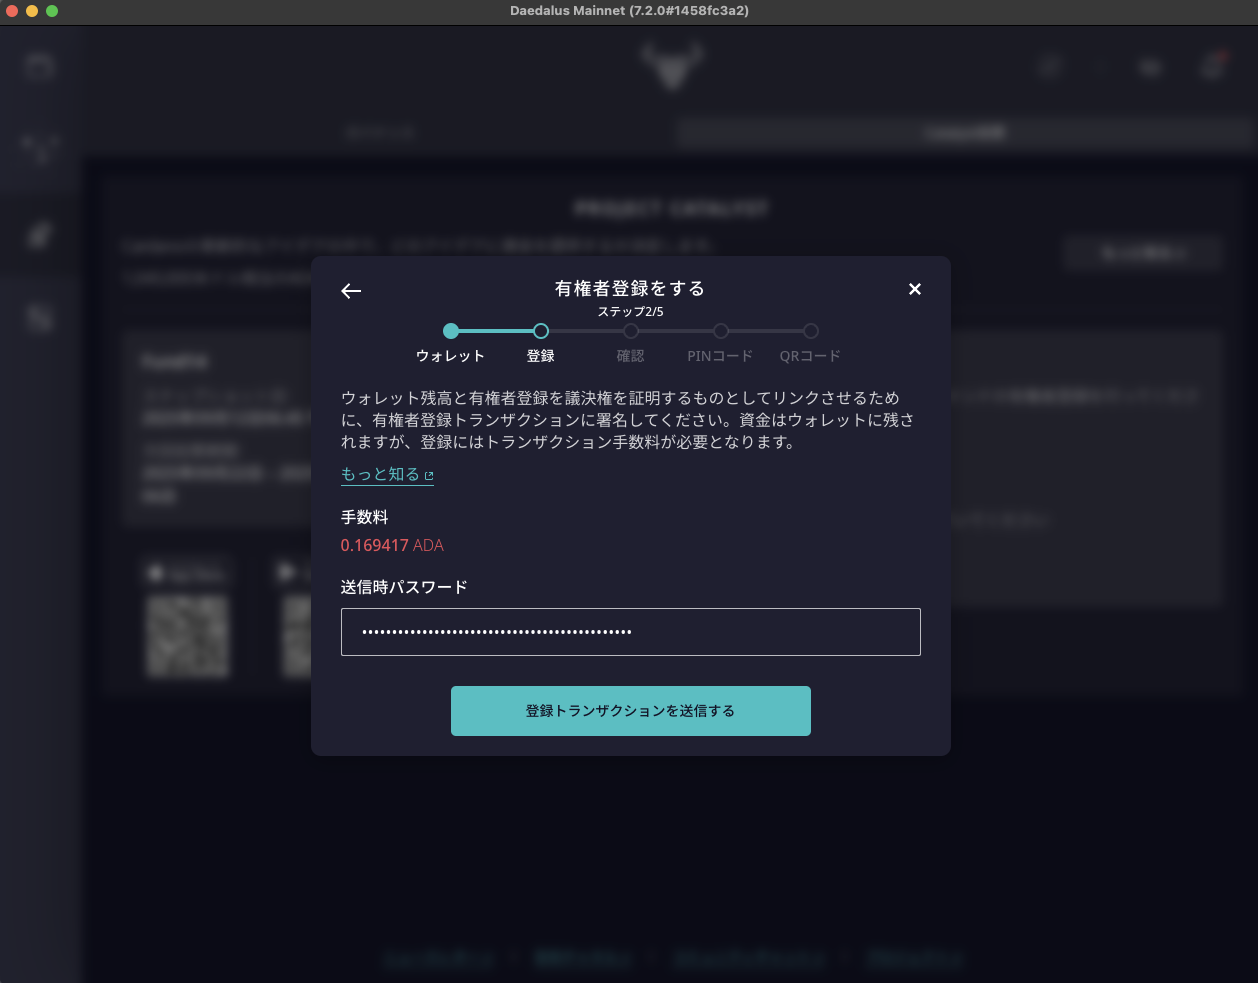Switch to the Catalyst投票 tab

[963, 131]
